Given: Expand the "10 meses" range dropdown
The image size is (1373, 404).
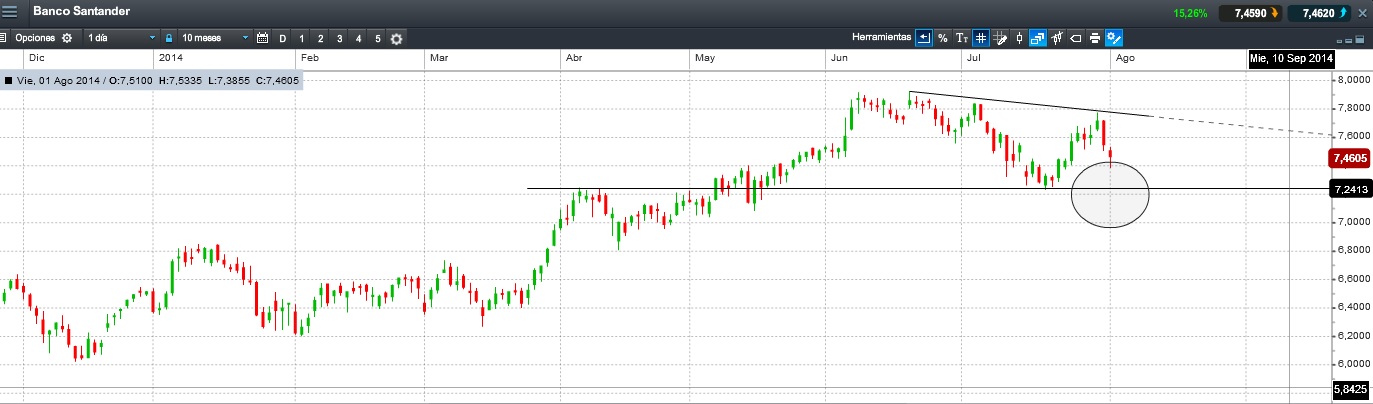Looking at the screenshot, I should pyautogui.click(x=215, y=38).
